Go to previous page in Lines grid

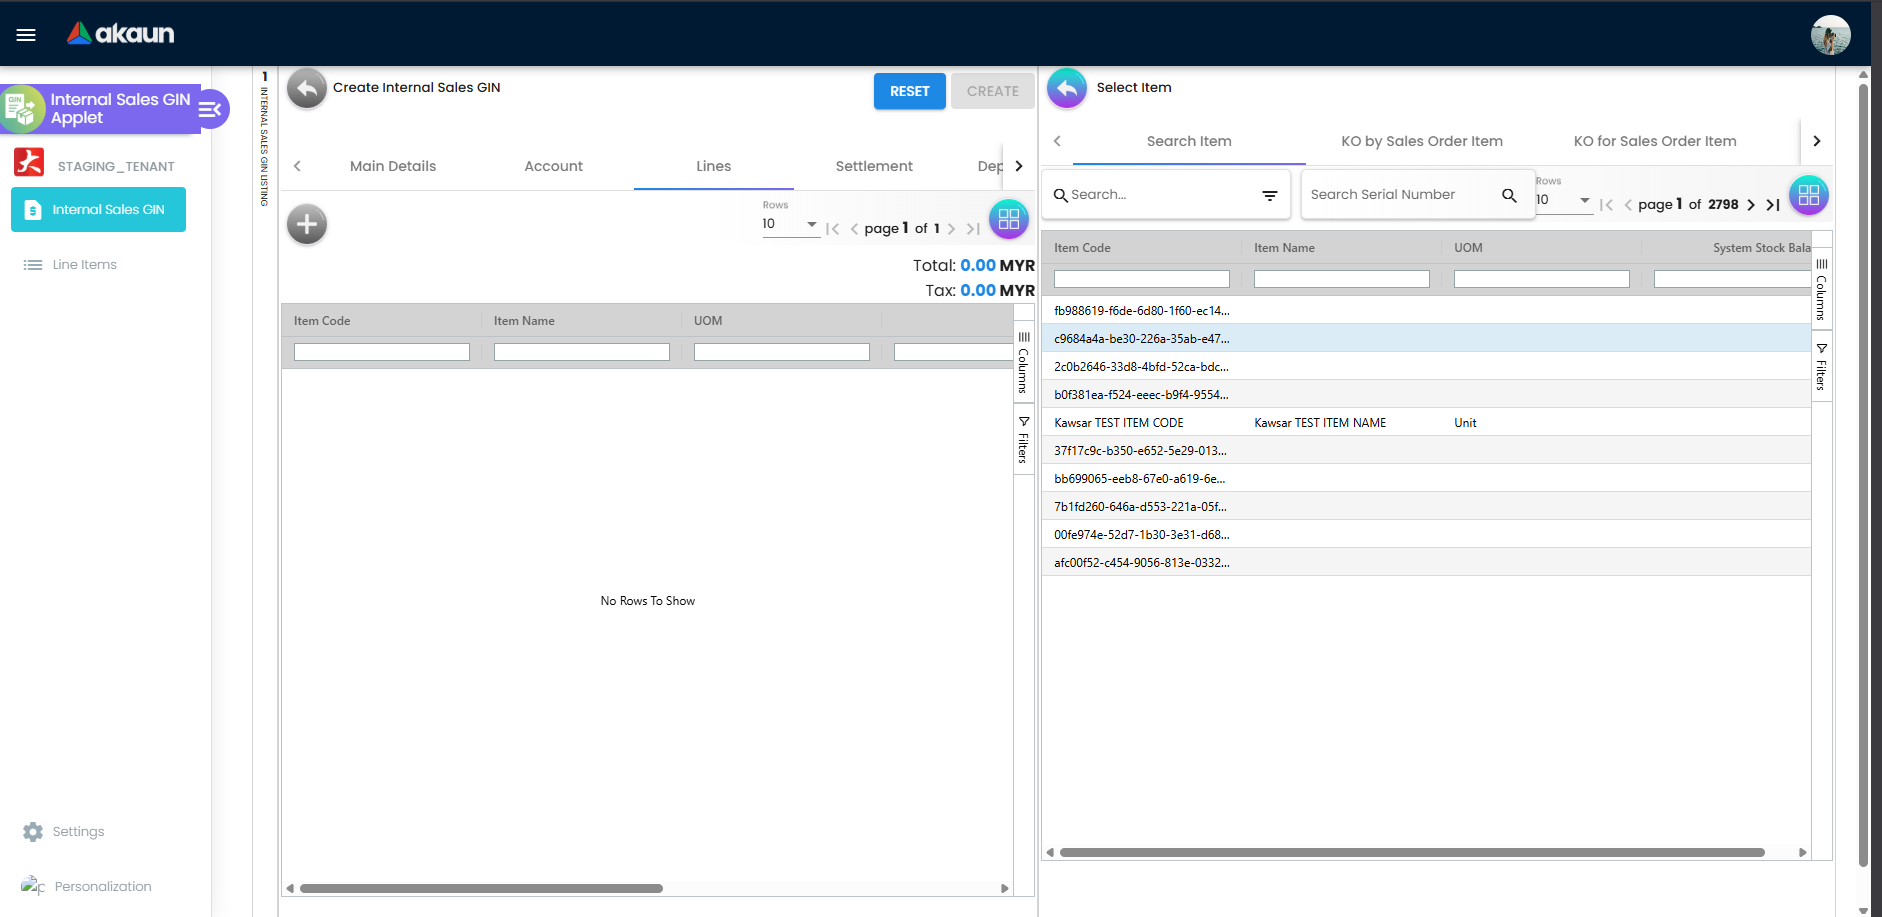point(854,229)
